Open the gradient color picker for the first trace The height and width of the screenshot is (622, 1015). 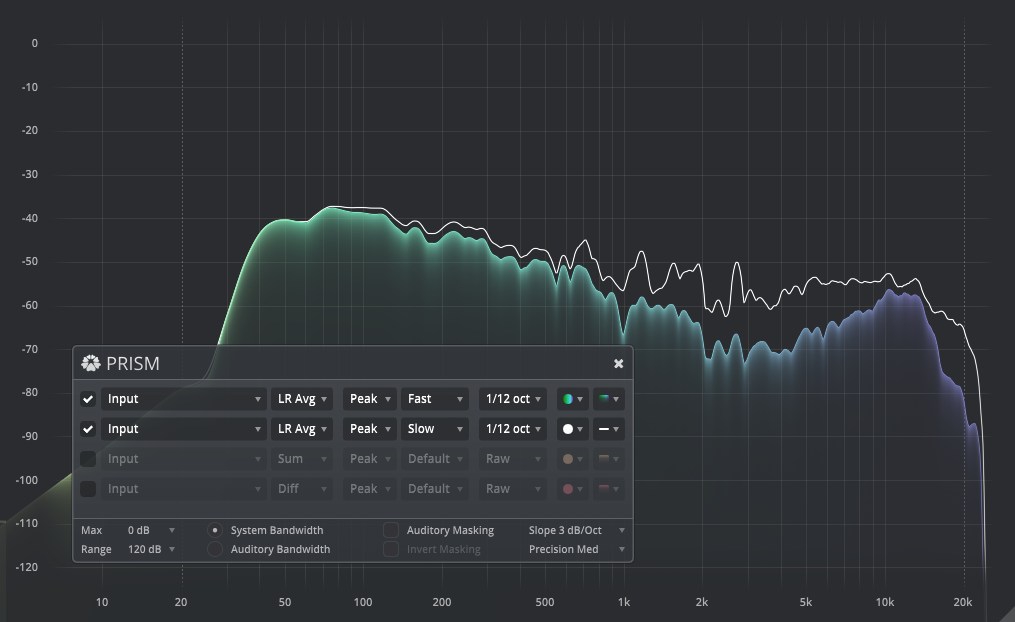point(573,399)
